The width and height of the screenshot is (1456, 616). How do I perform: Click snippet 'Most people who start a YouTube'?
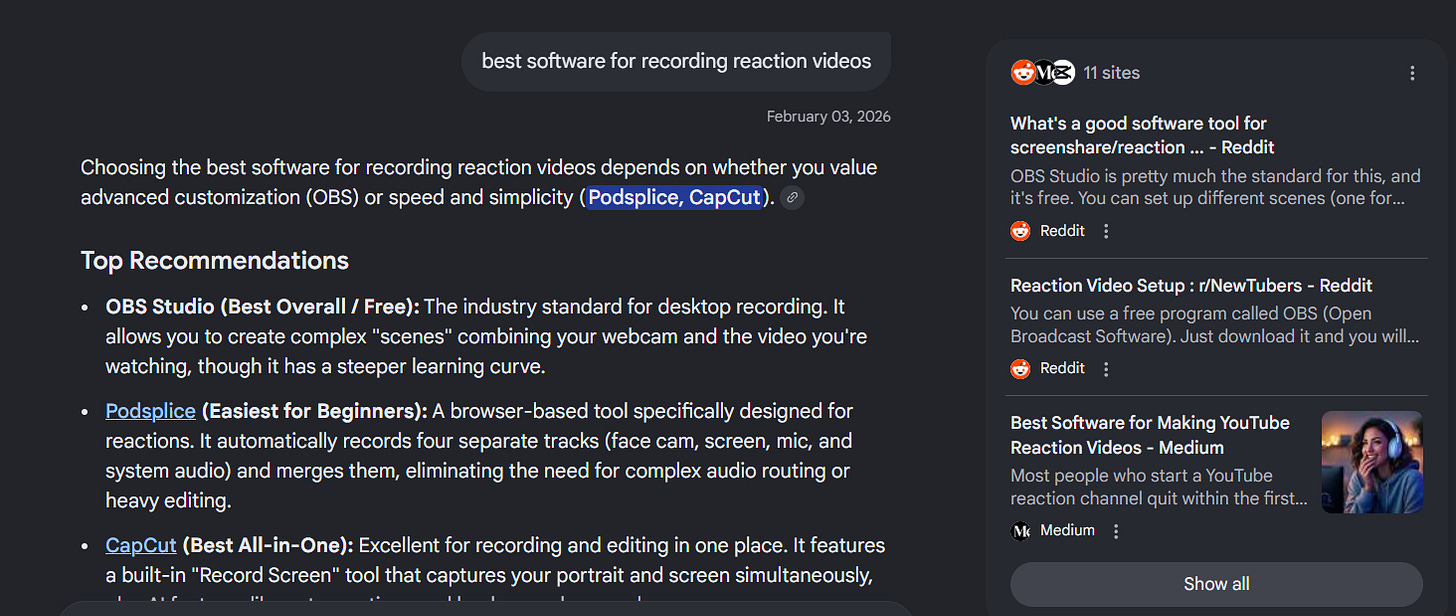pos(1159,487)
